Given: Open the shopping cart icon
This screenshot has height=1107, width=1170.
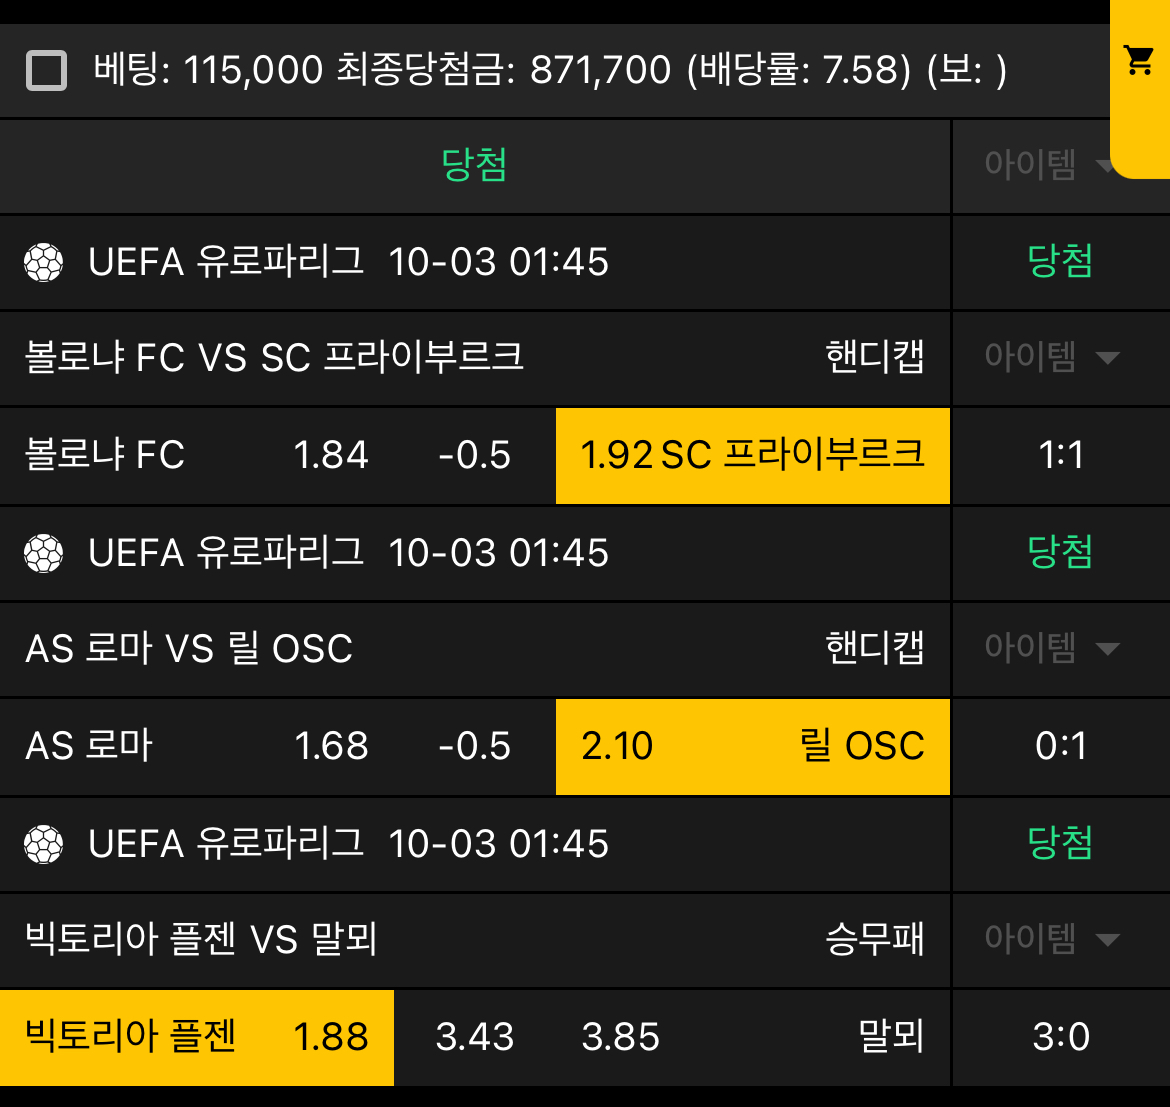Looking at the screenshot, I should pos(1139,60).
